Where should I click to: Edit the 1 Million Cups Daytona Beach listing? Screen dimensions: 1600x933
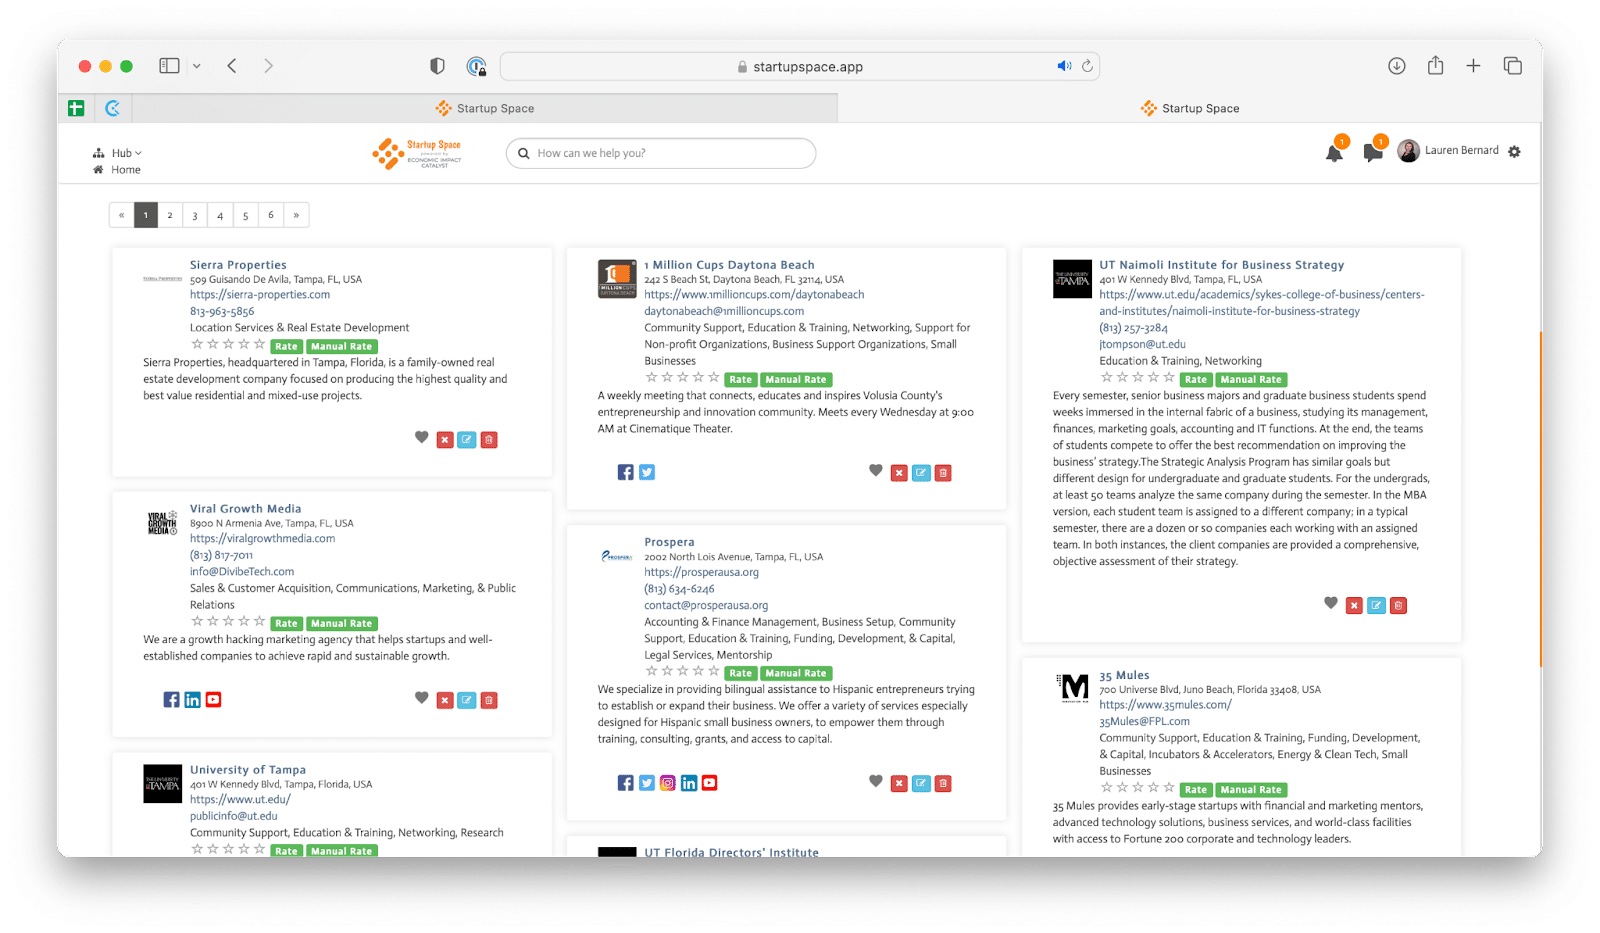coord(921,473)
